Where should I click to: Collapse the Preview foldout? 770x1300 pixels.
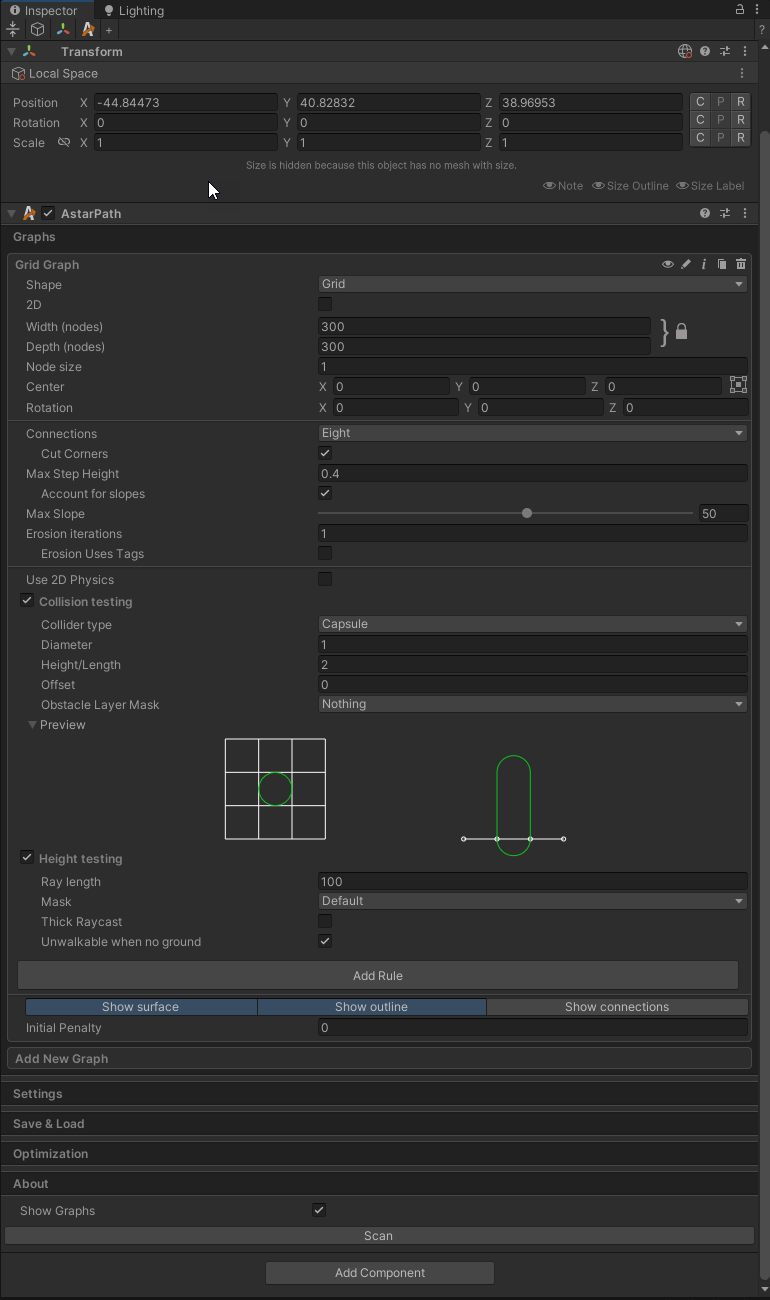point(33,725)
